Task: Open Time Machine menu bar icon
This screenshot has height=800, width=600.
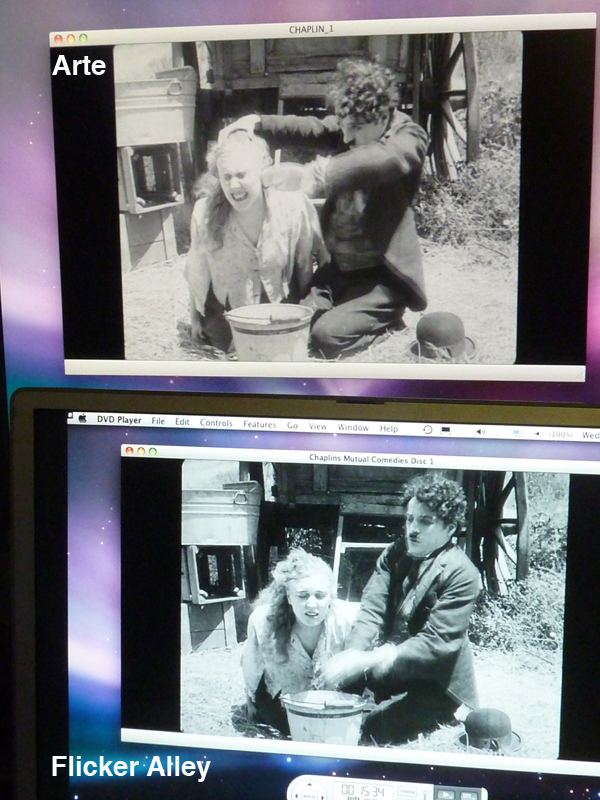Action: (x=428, y=430)
